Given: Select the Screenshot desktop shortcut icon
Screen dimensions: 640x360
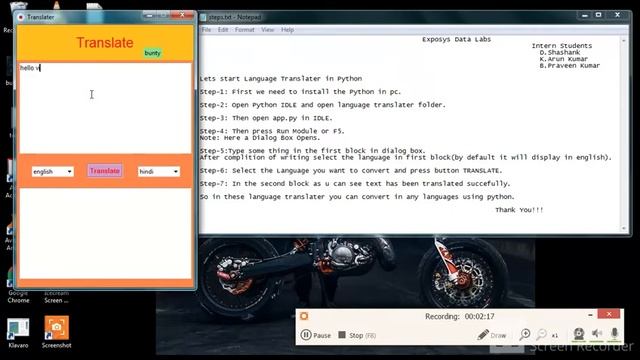Looking at the screenshot, I should (x=57, y=333).
